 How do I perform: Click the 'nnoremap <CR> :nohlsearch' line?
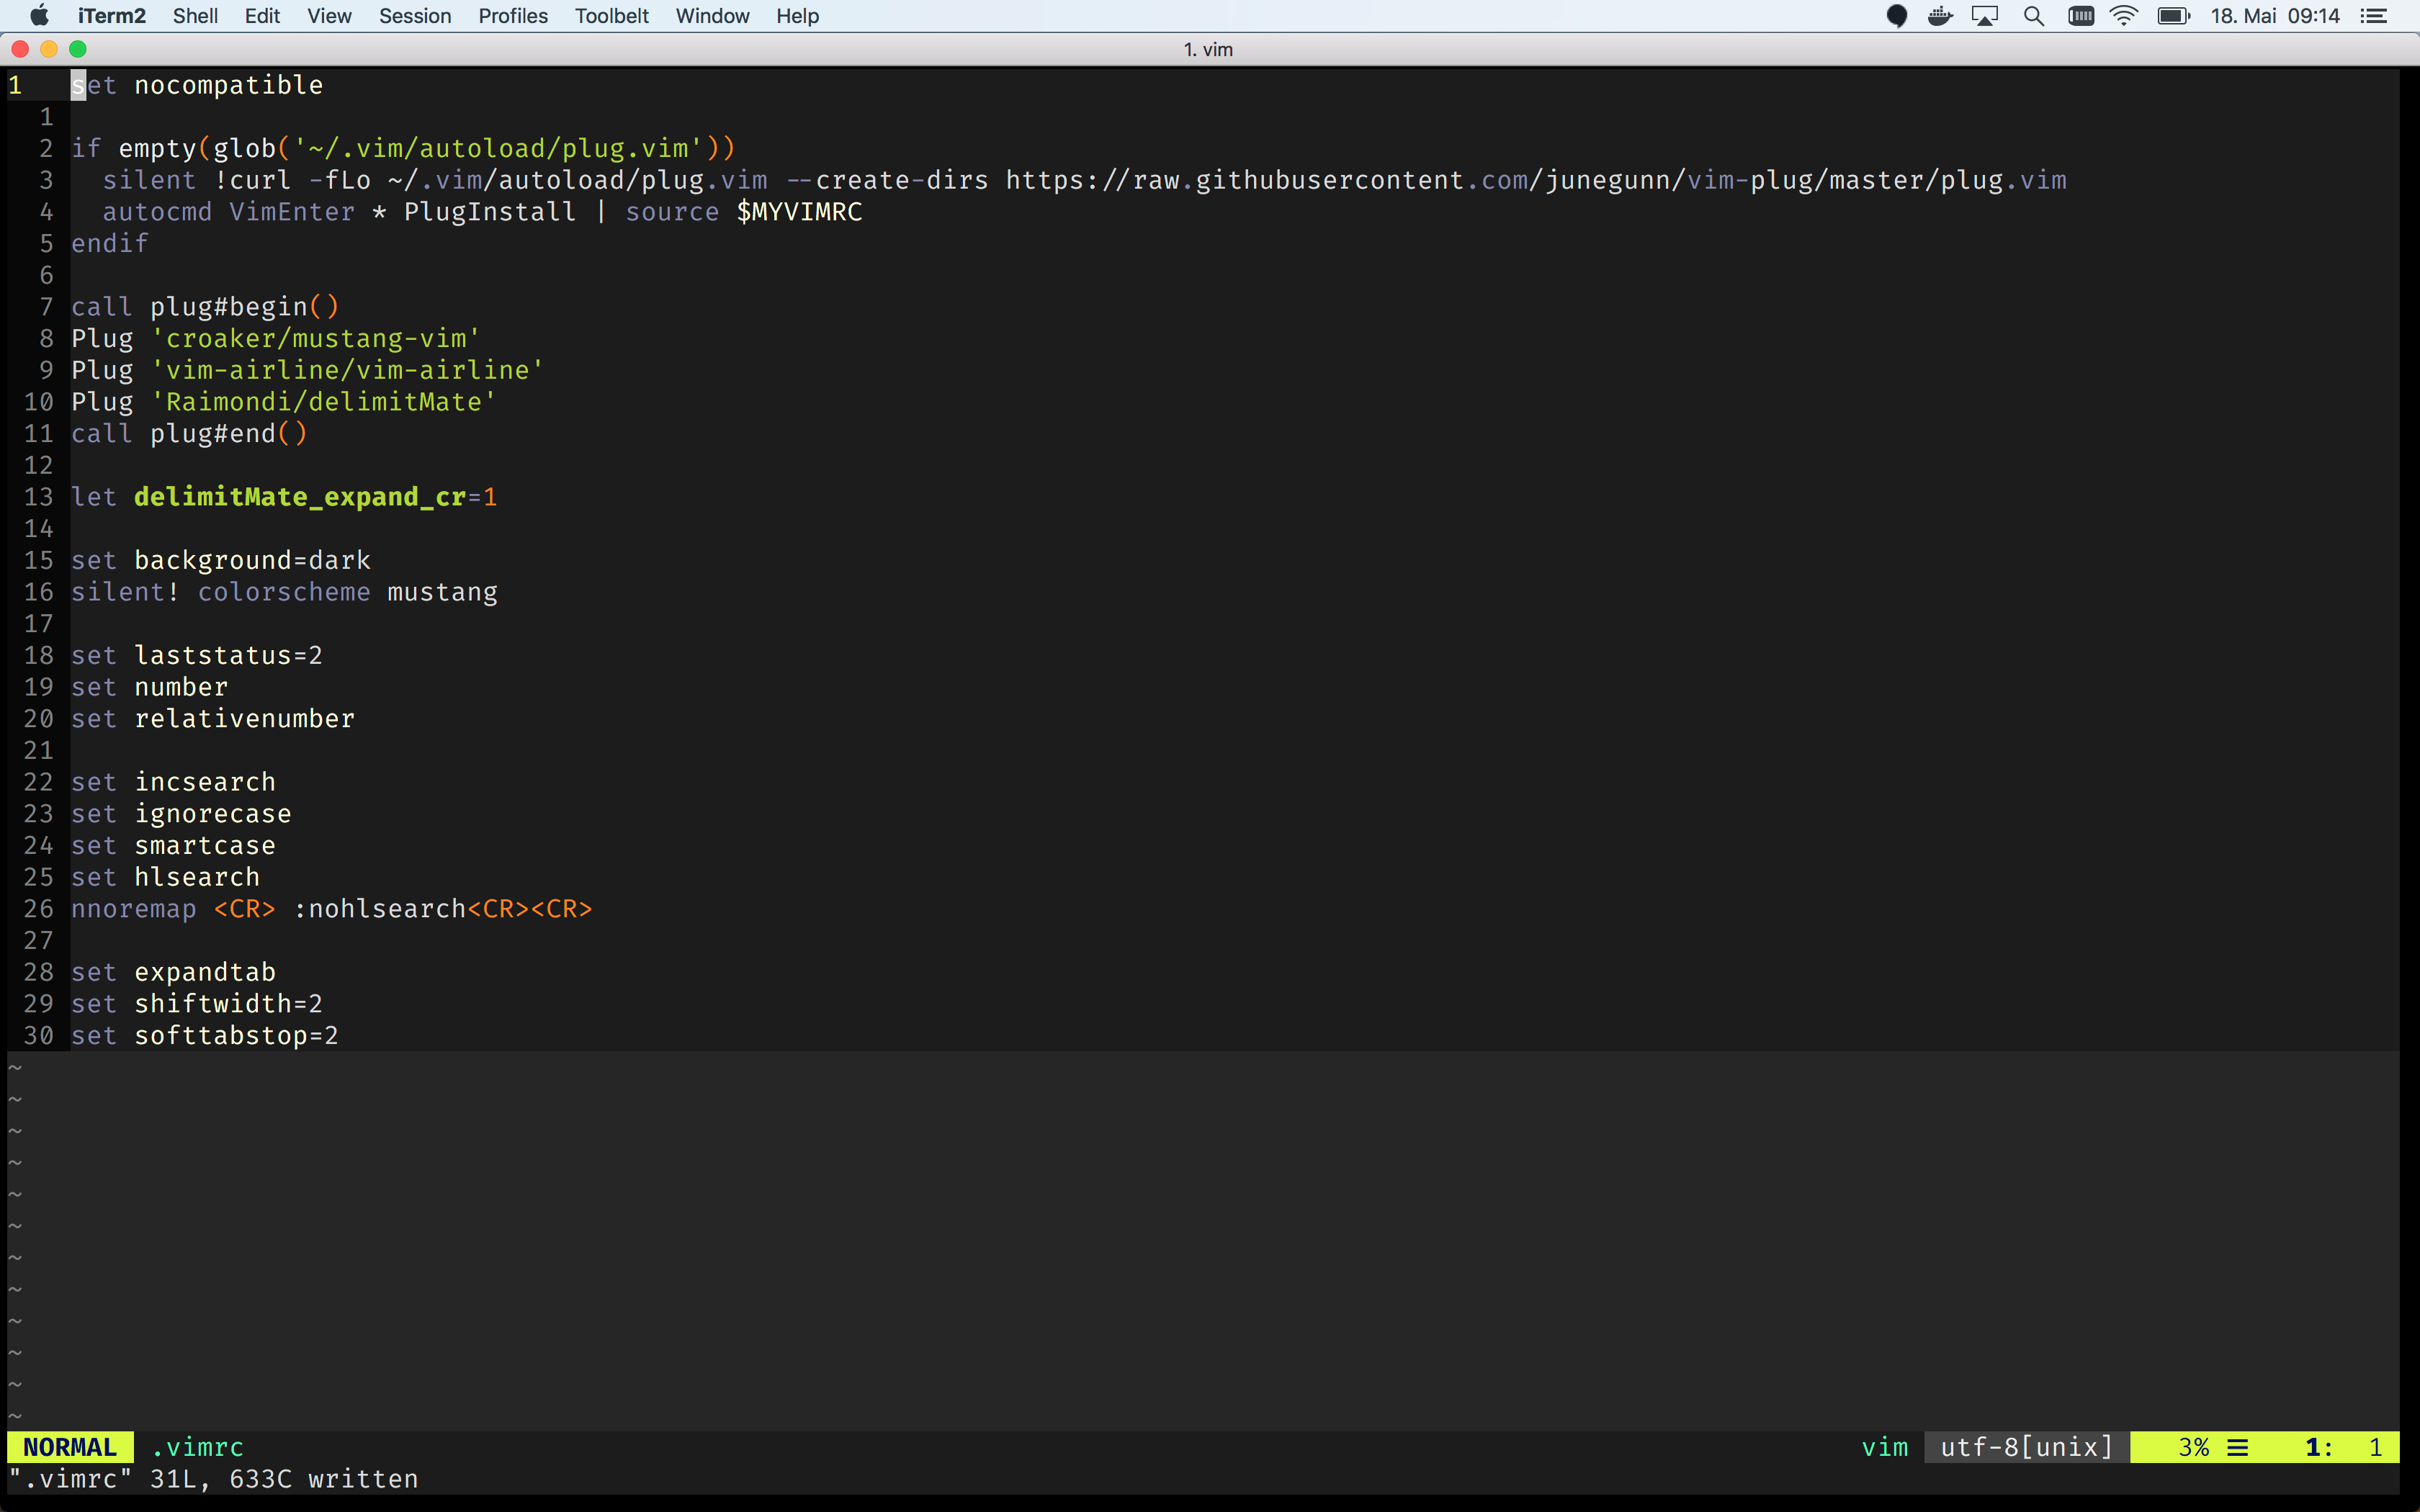point(332,909)
